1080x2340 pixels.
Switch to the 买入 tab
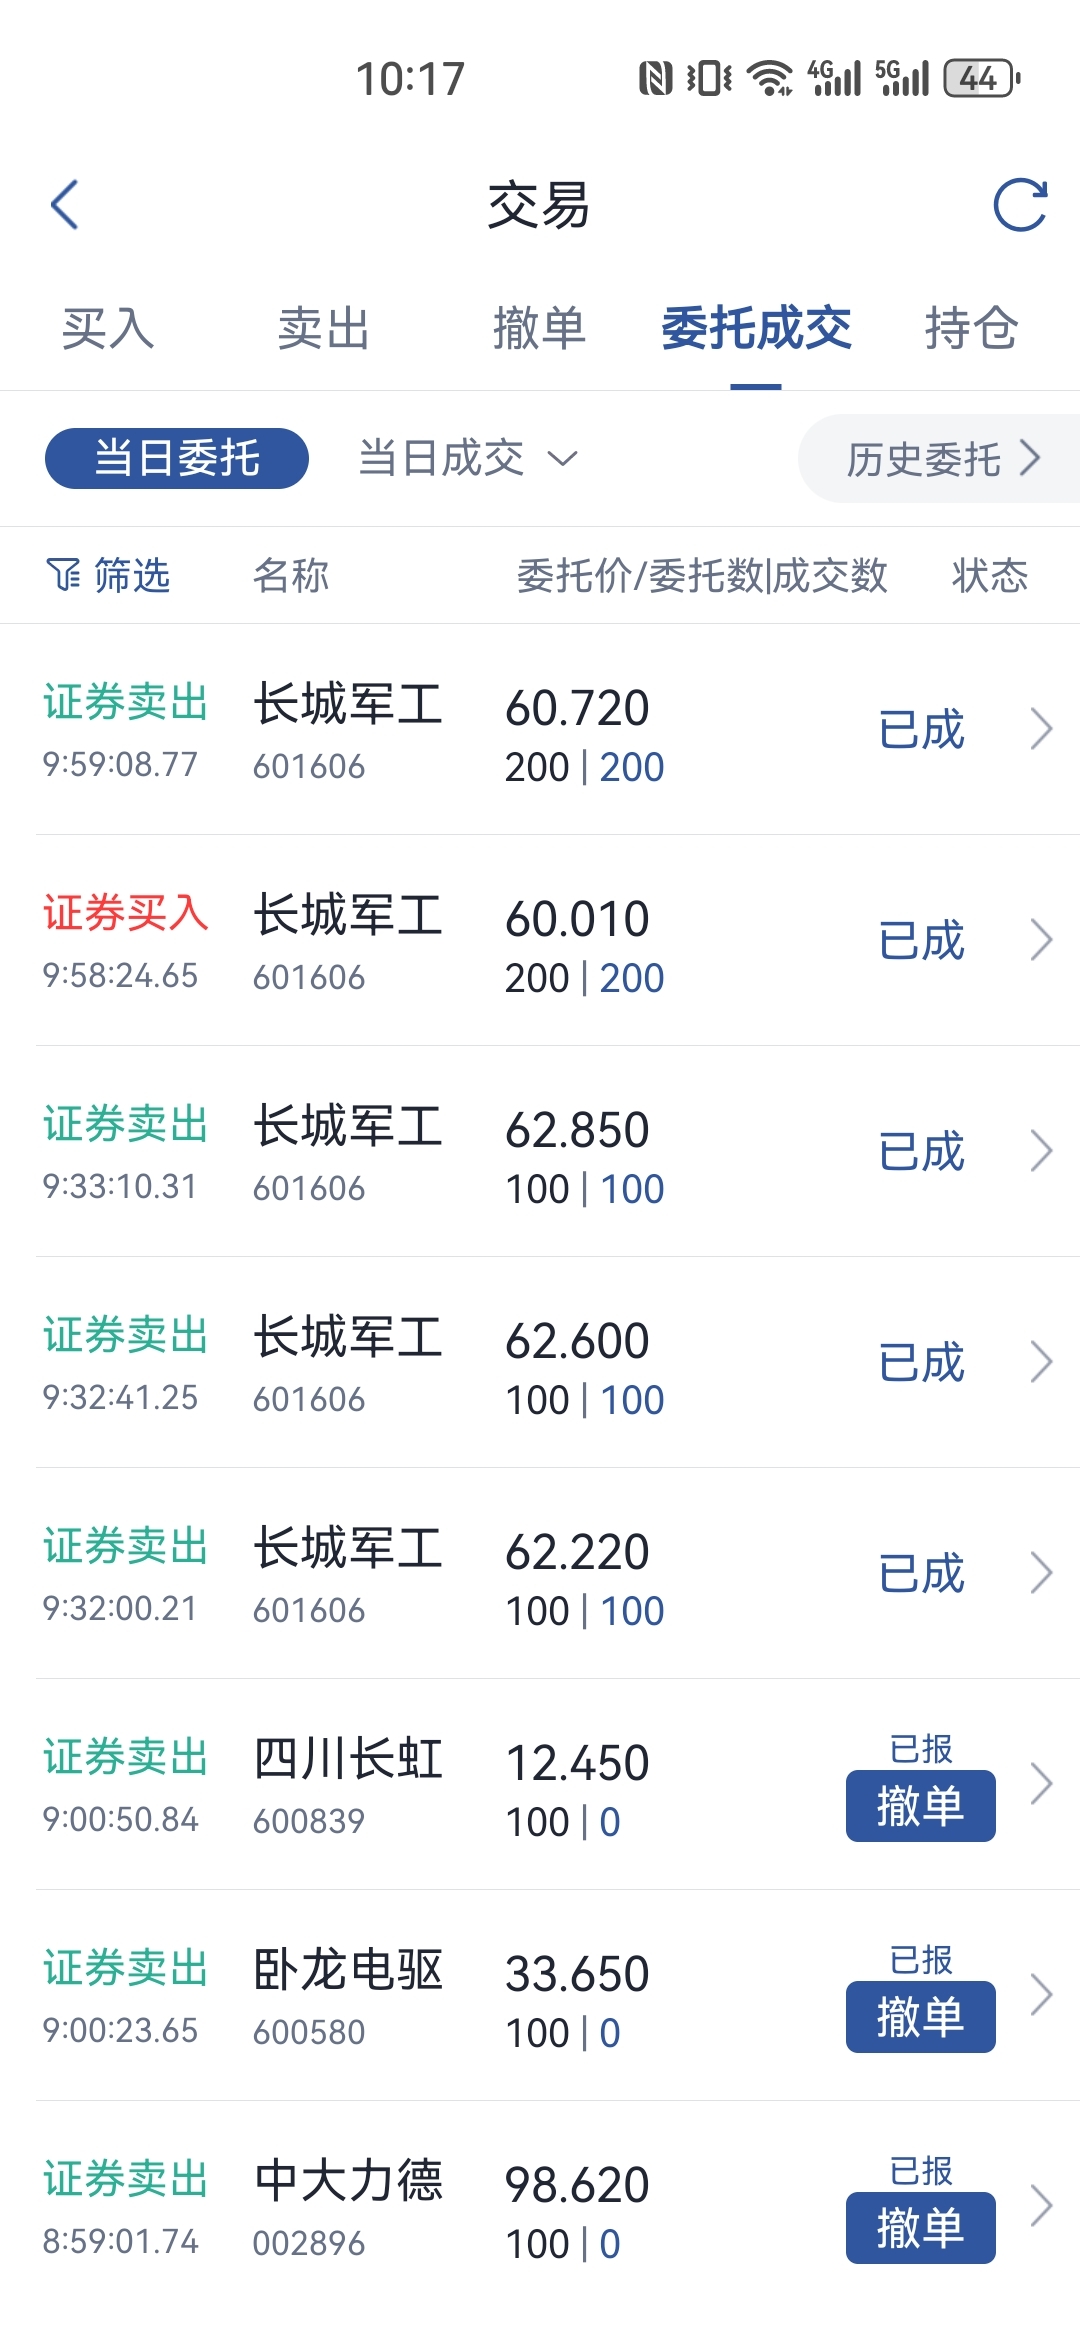click(x=108, y=329)
